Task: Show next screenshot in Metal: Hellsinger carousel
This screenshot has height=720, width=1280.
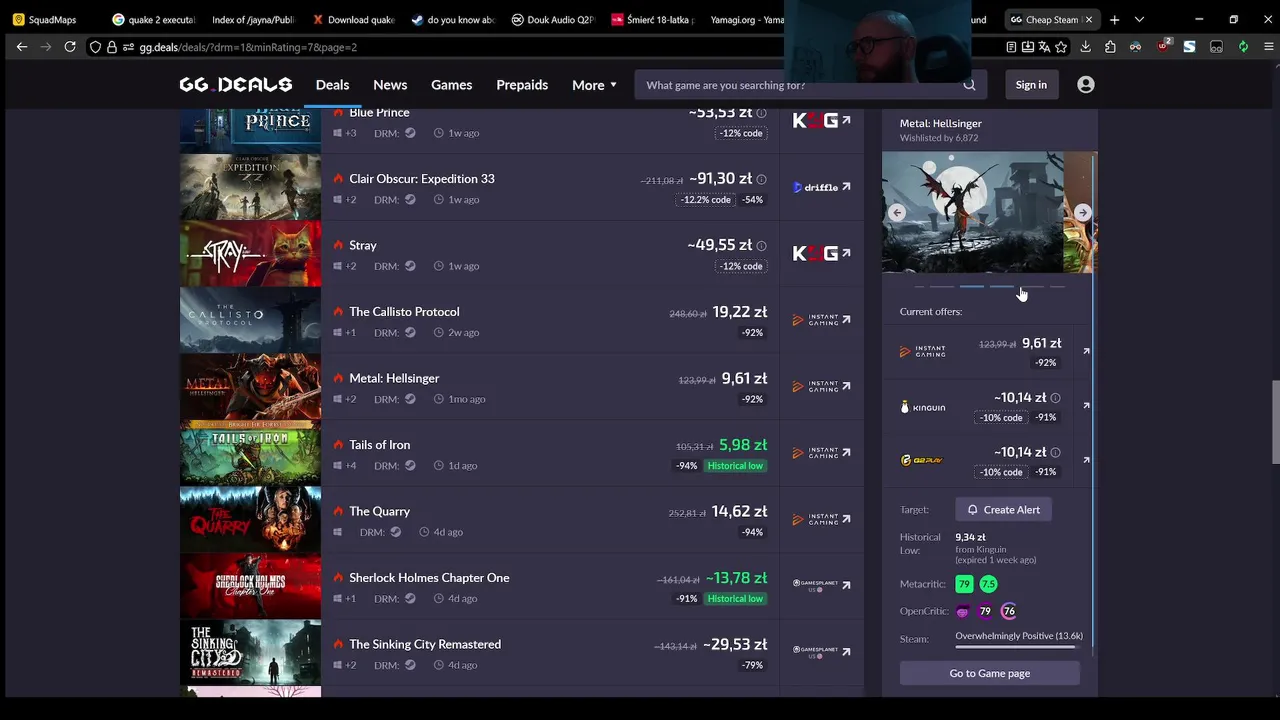Action: [1083, 213]
